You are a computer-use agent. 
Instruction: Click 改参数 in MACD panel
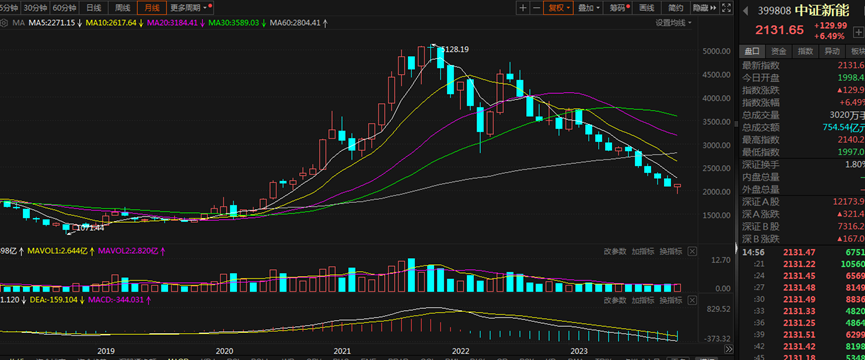[615, 300]
